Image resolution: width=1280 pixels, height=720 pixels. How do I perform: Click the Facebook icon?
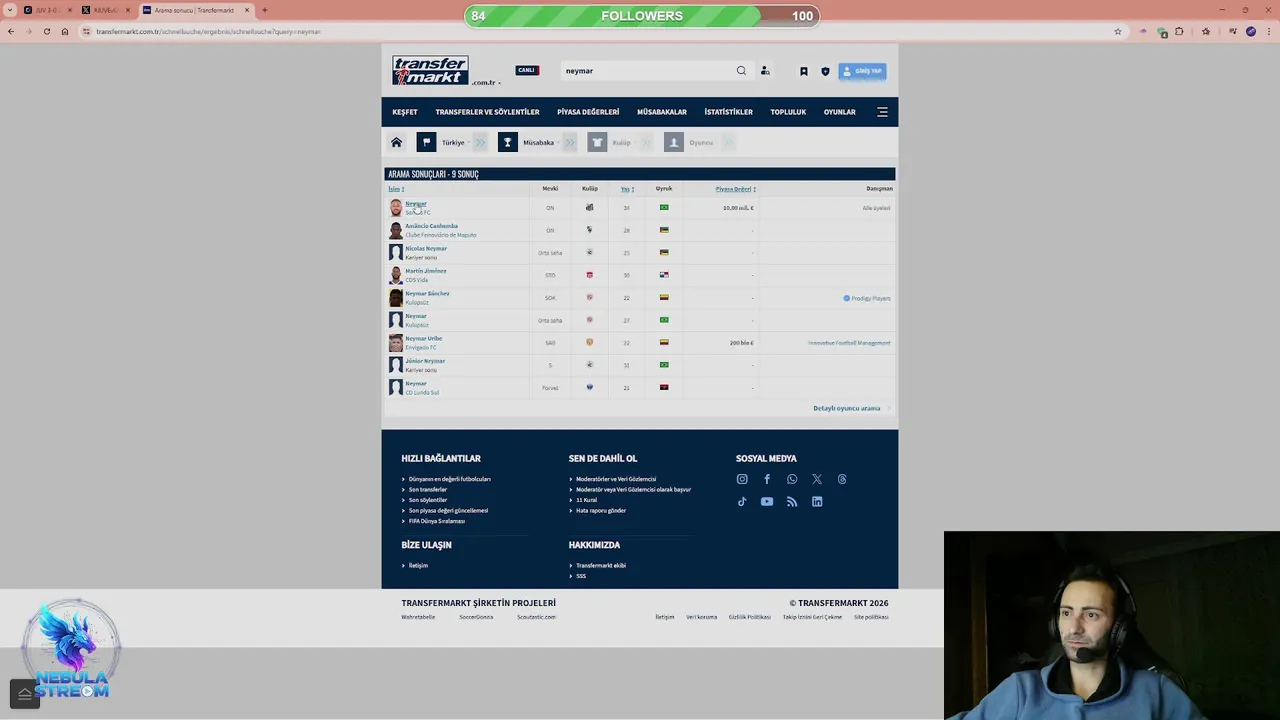point(767,479)
